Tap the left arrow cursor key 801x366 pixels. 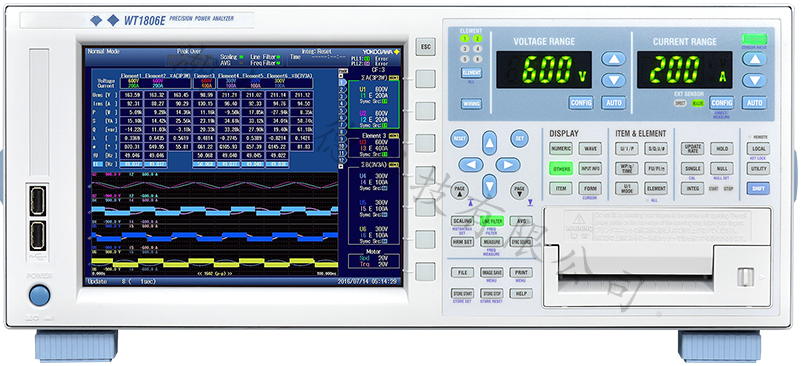(470, 165)
